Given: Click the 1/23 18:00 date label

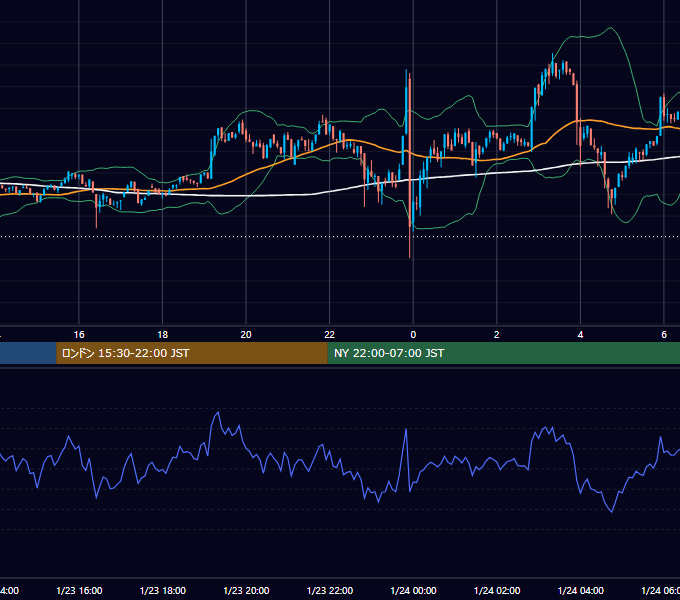Looking at the screenshot, I should coord(163,590).
